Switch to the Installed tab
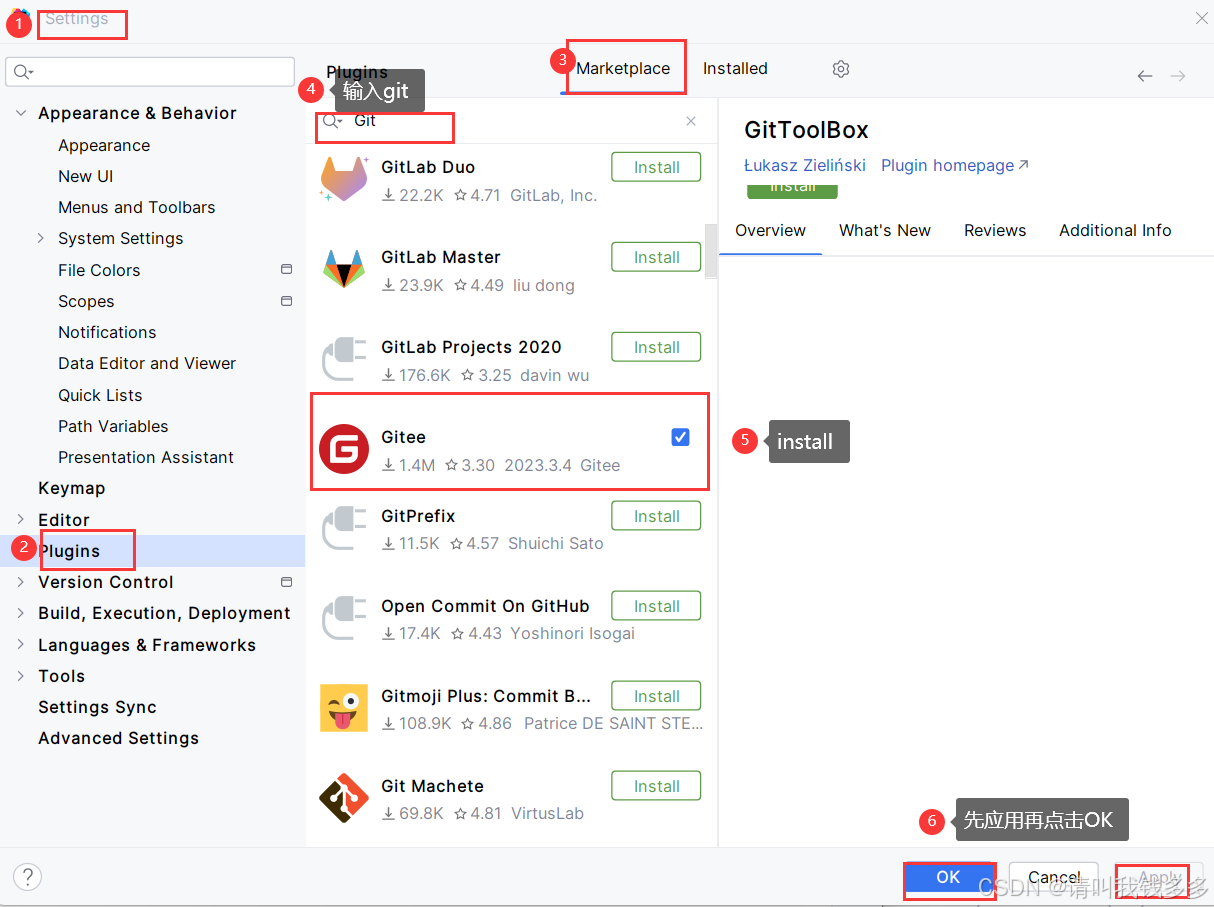The height and width of the screenshot is (907, 1214). click(x=735, y=69)
